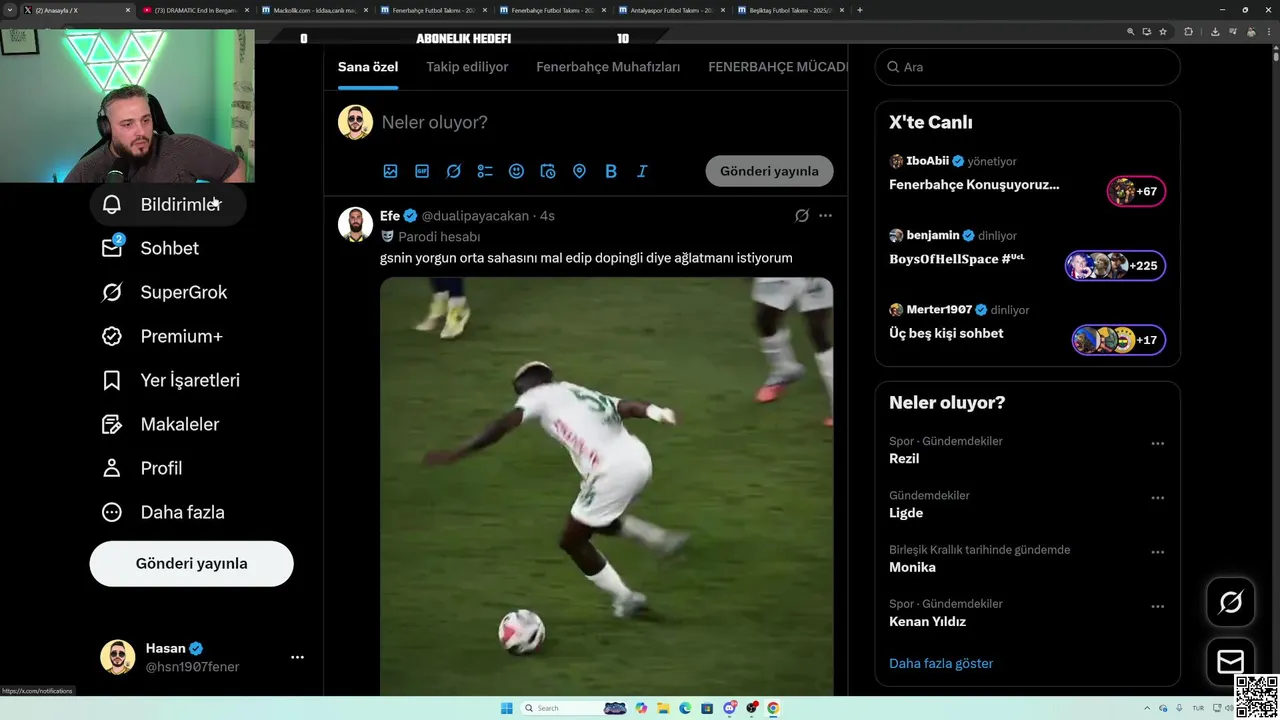The image size is (1280, 720).
Task: Go to Profil page
Action: pyautogui.click(x=143, y=468)
